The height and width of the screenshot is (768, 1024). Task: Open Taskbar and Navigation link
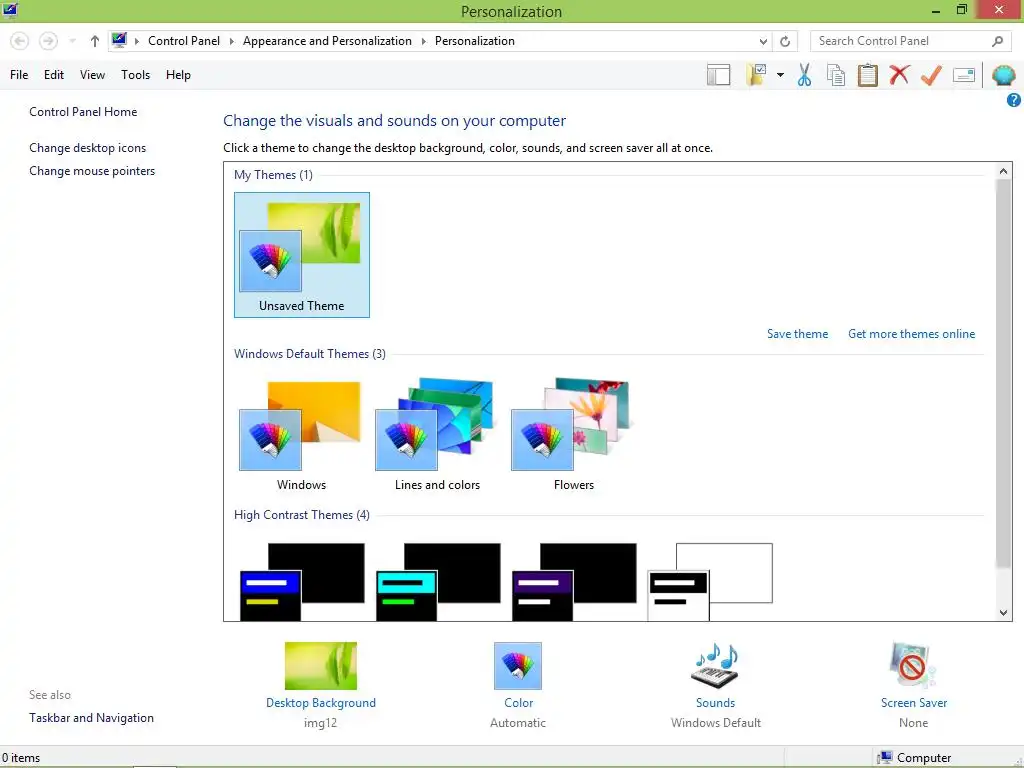pyautogui.click(x=91, y=718)
